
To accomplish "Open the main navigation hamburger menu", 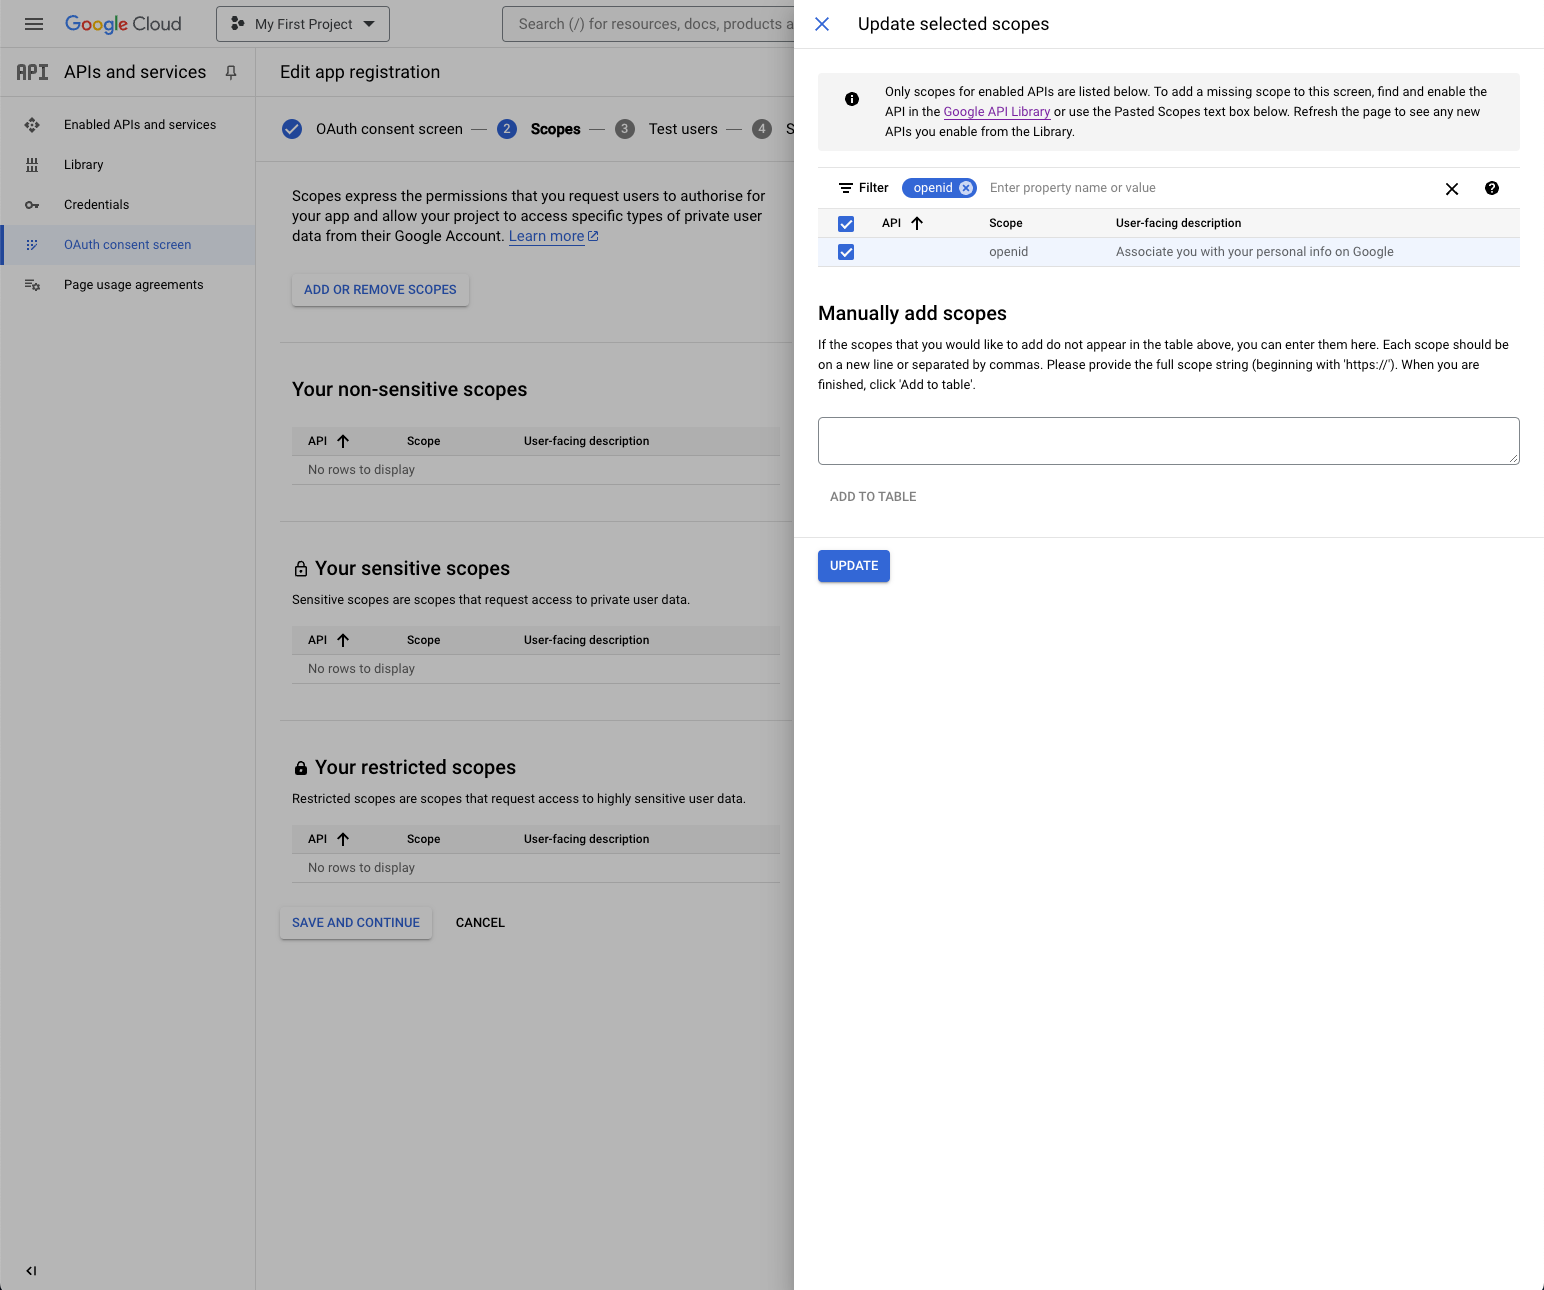I will [34, 24].
